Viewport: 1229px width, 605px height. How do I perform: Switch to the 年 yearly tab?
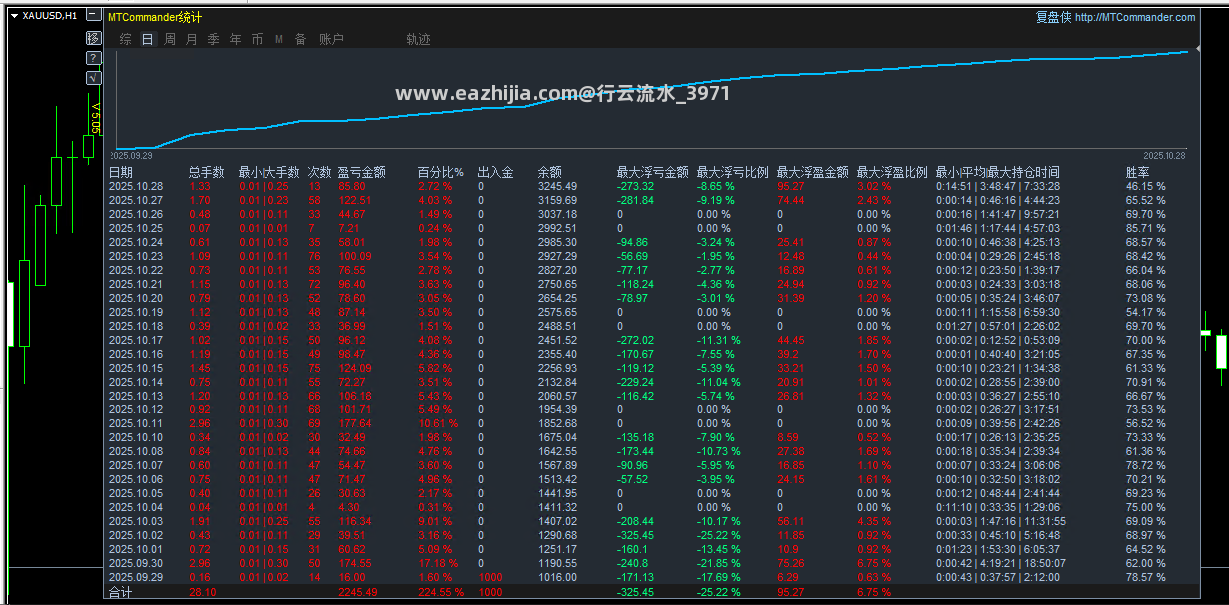pos(236,39)
